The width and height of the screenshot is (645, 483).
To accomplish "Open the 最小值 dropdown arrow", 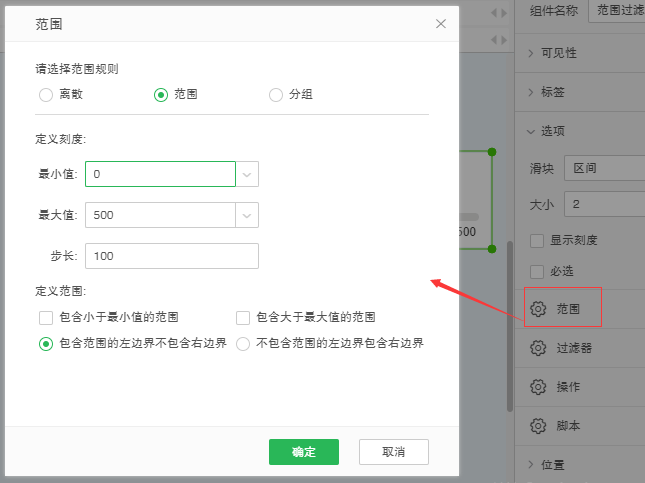I will point(247,175).
